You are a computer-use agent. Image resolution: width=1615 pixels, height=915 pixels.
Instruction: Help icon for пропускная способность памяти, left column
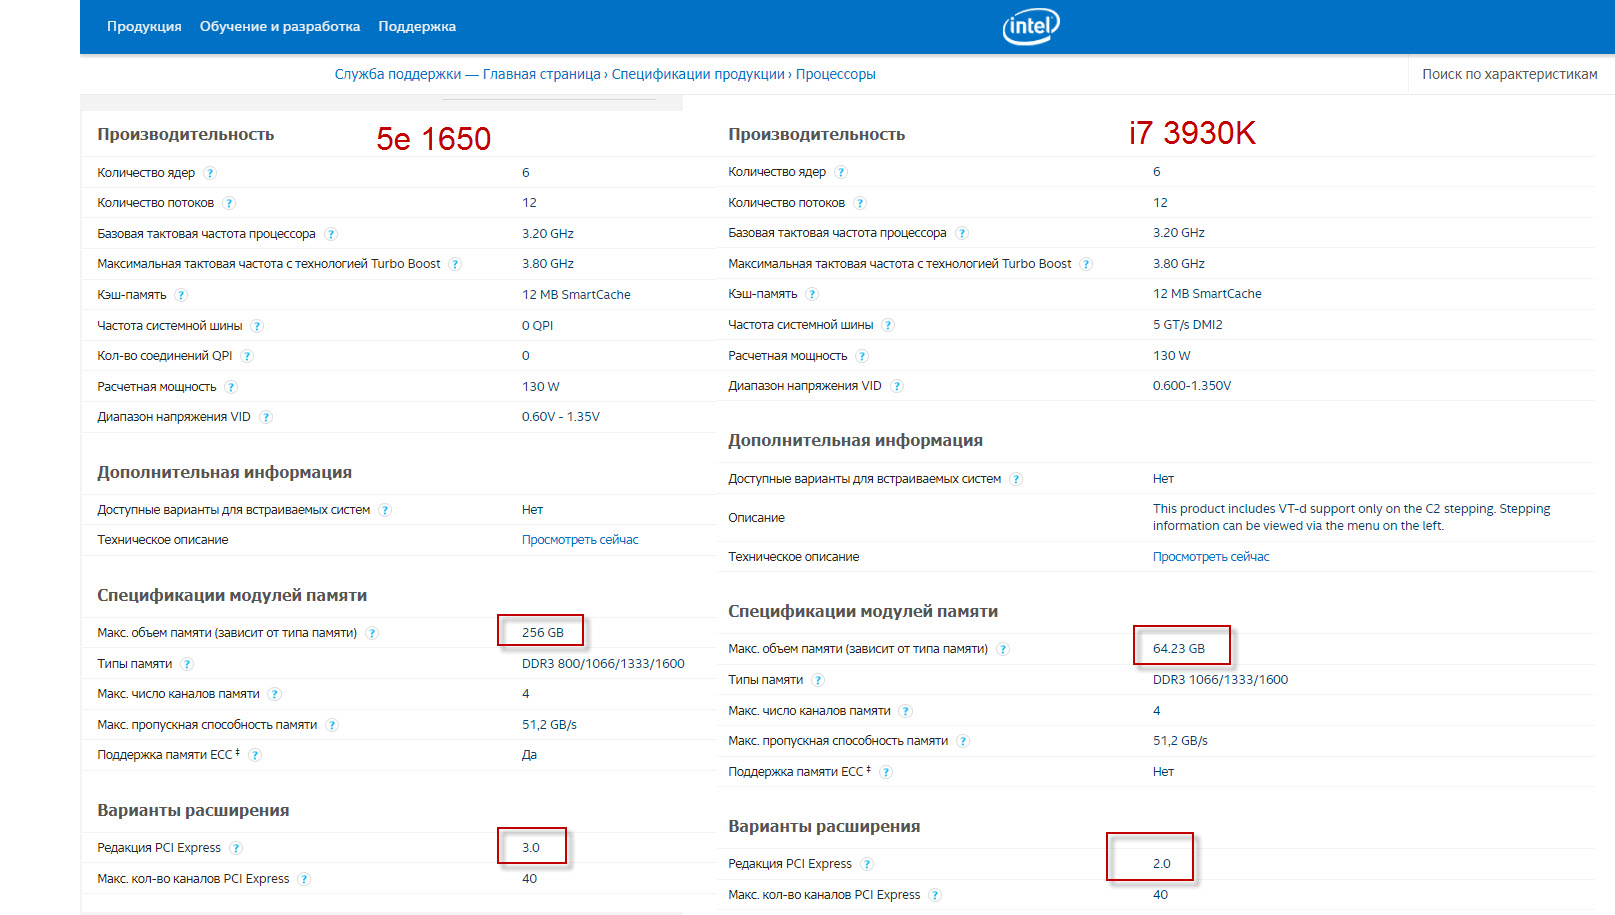pyautogui.click(x=332, y=725)
